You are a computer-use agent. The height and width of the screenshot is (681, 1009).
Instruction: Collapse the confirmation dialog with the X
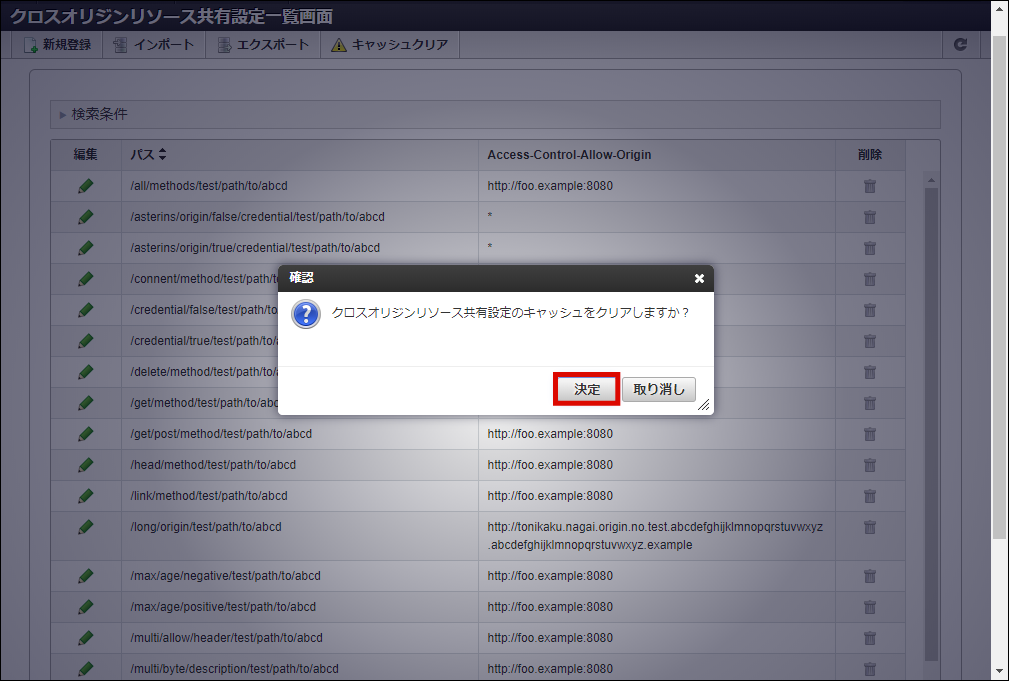pos(698,279)
